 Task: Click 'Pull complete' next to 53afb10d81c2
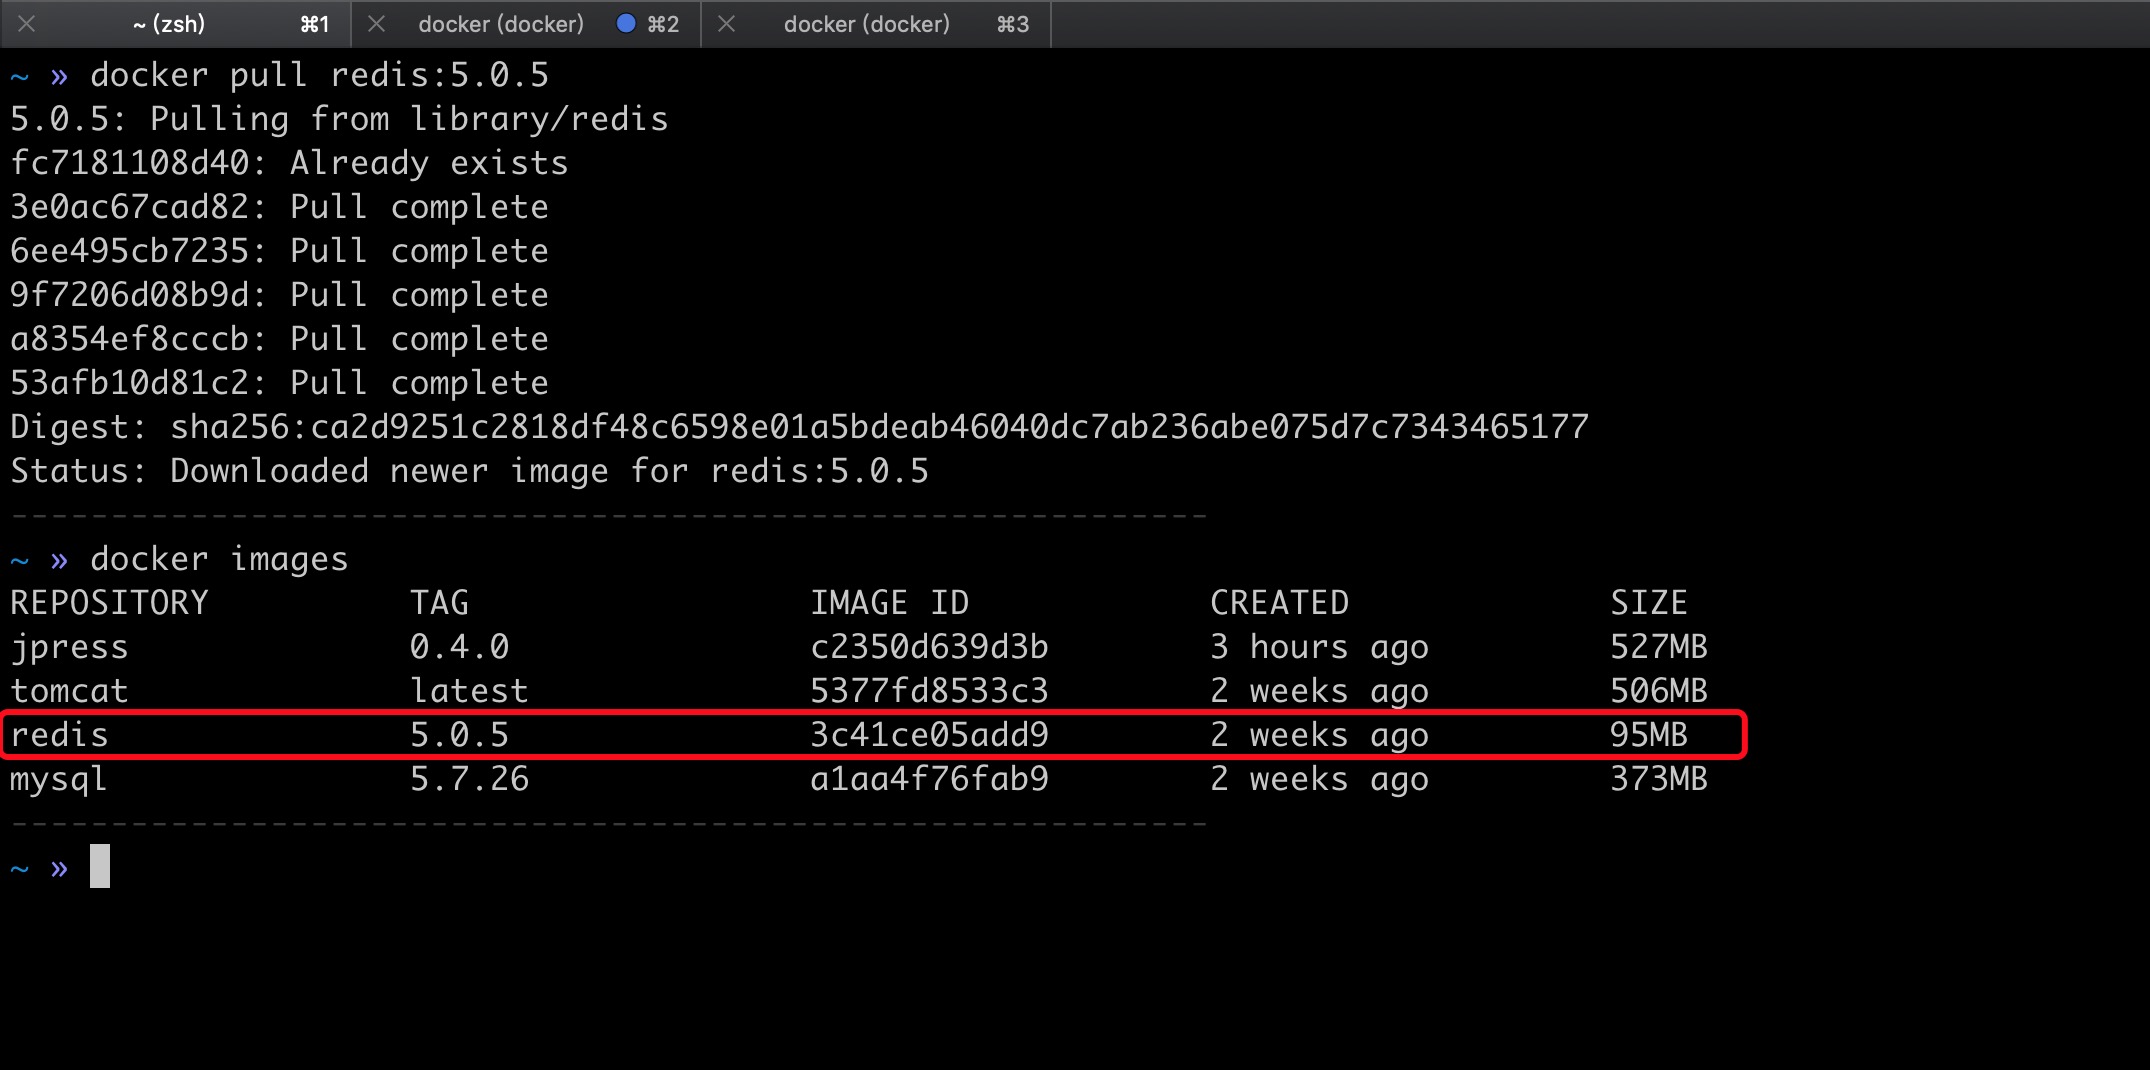pos(419,383)
